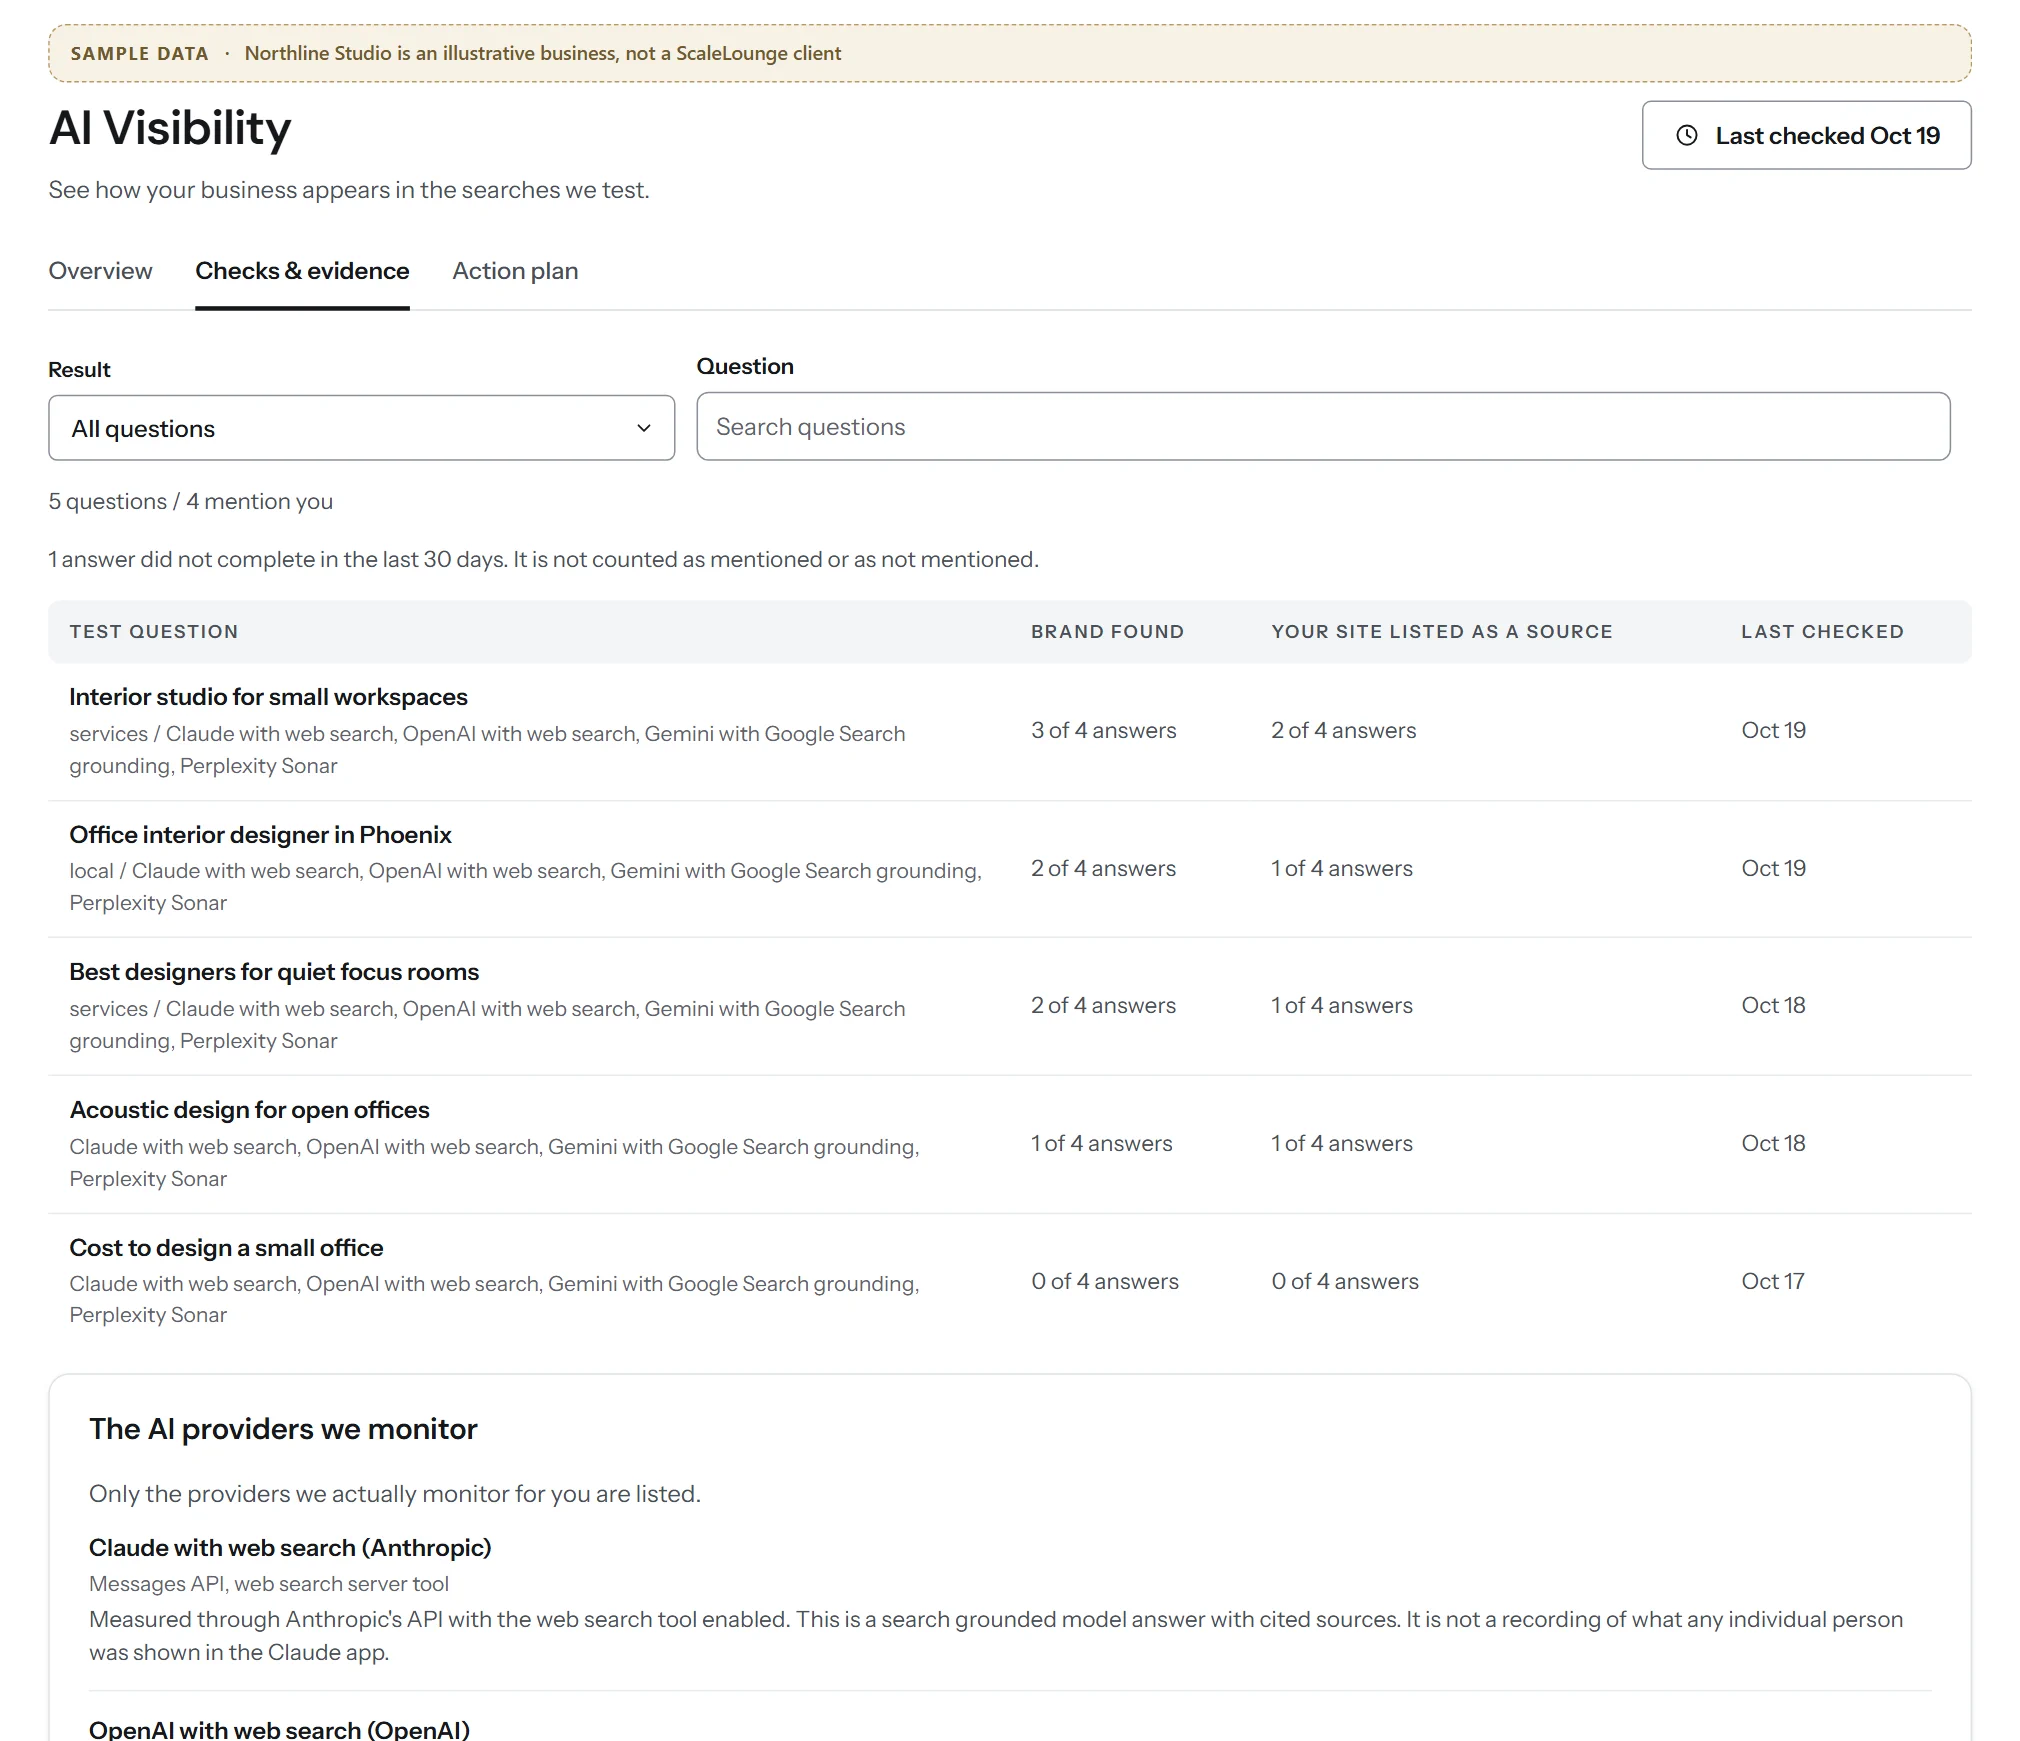Open Cost to design a small office
This screenshot has height=1741, width=2020.
tap(226, 1248)
